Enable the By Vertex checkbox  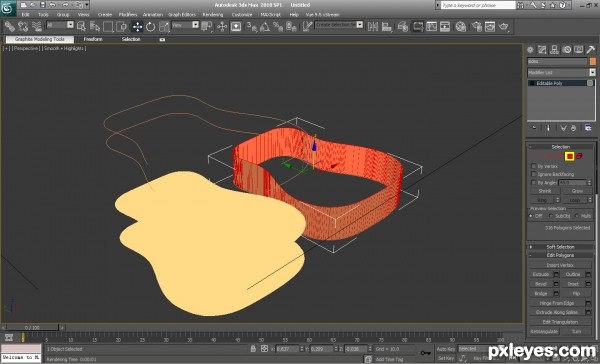(x=533, y=166)
